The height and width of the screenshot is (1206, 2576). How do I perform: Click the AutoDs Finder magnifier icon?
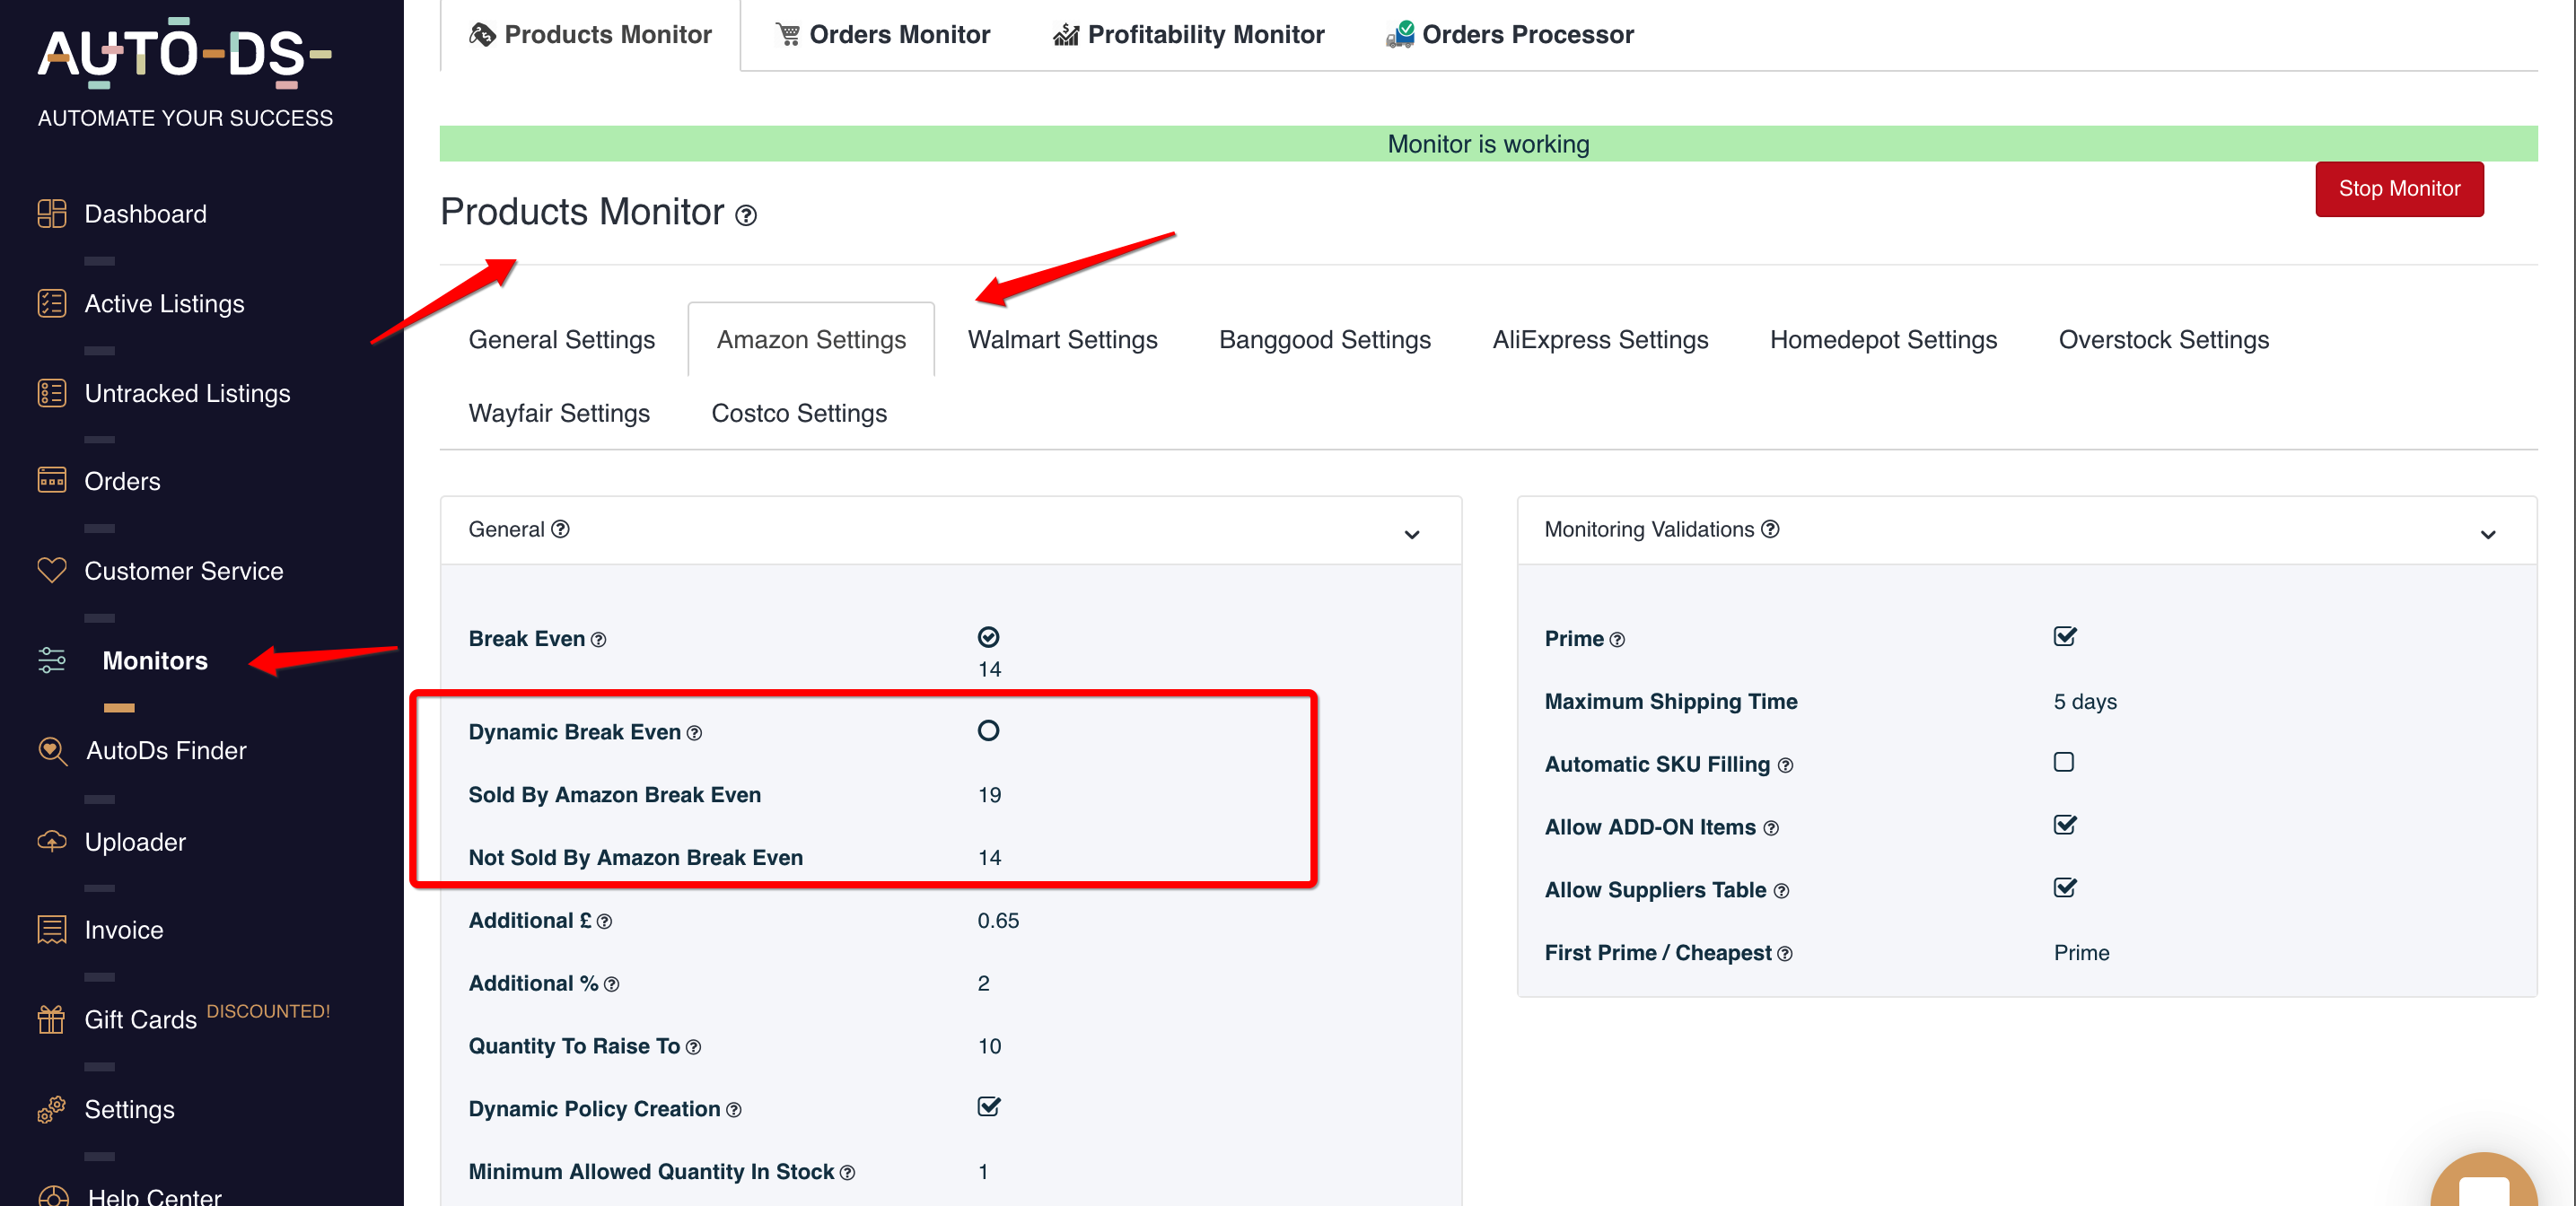(52, 751)
